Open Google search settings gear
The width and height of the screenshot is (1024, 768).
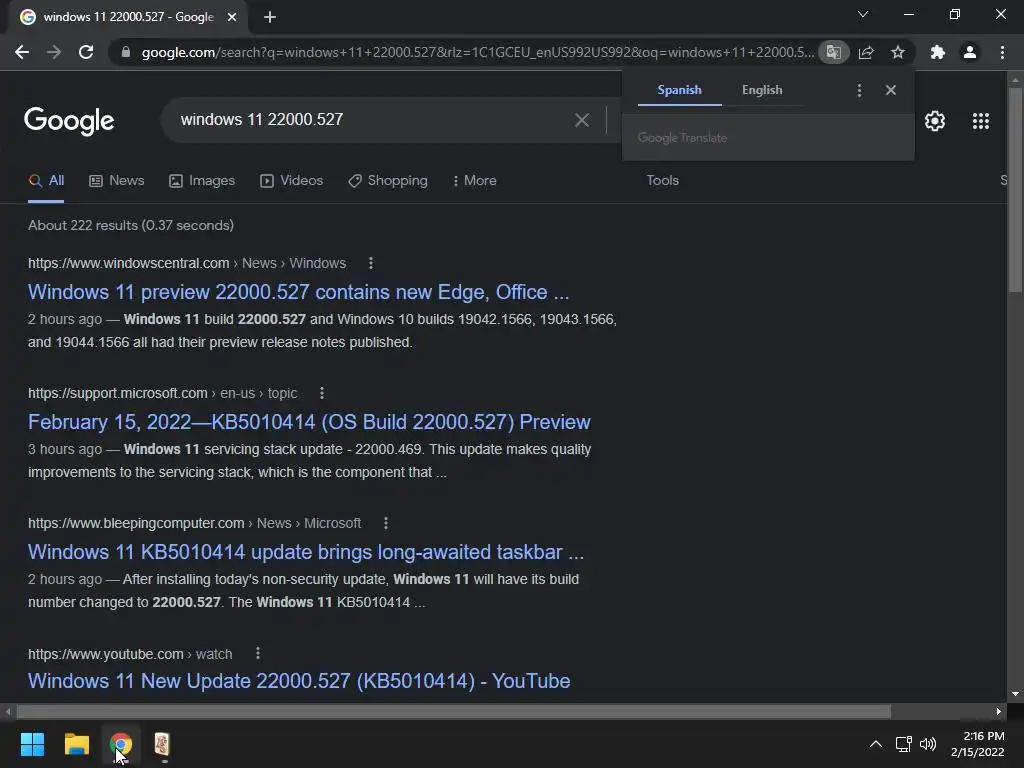click(x=935, y=121)
